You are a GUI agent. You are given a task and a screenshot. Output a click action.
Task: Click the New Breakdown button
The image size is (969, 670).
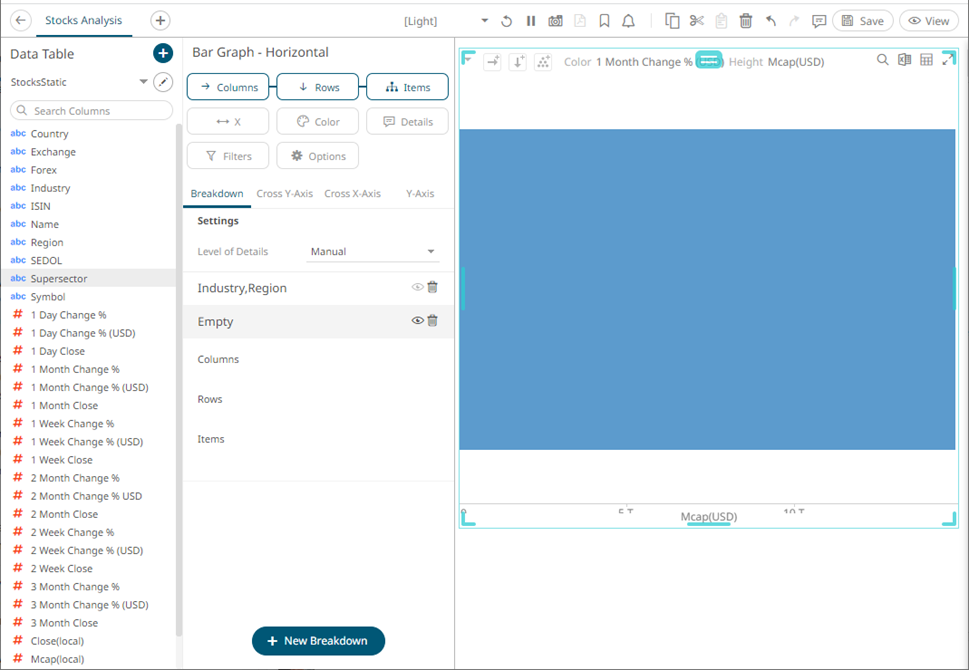pos(318,641)
